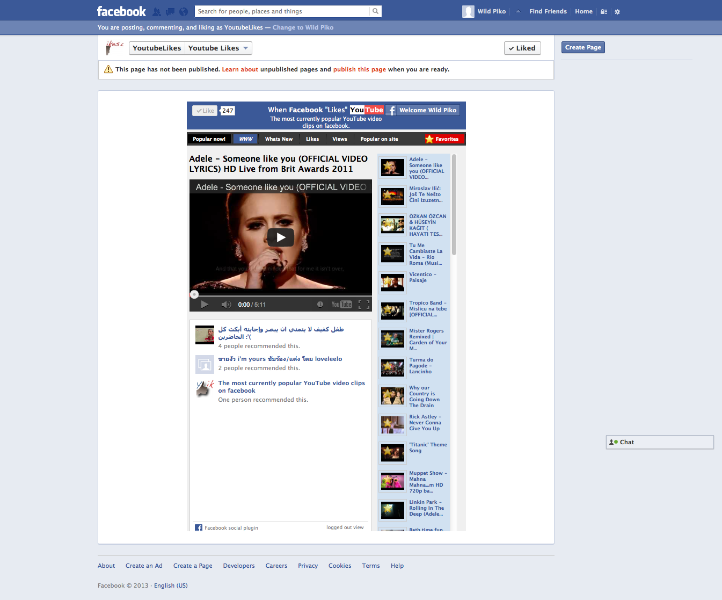Image resolution: width=722 pixels, height=600 pixels.
Task: Open the Why our Country is Going Down video
Action: (413, 396)
